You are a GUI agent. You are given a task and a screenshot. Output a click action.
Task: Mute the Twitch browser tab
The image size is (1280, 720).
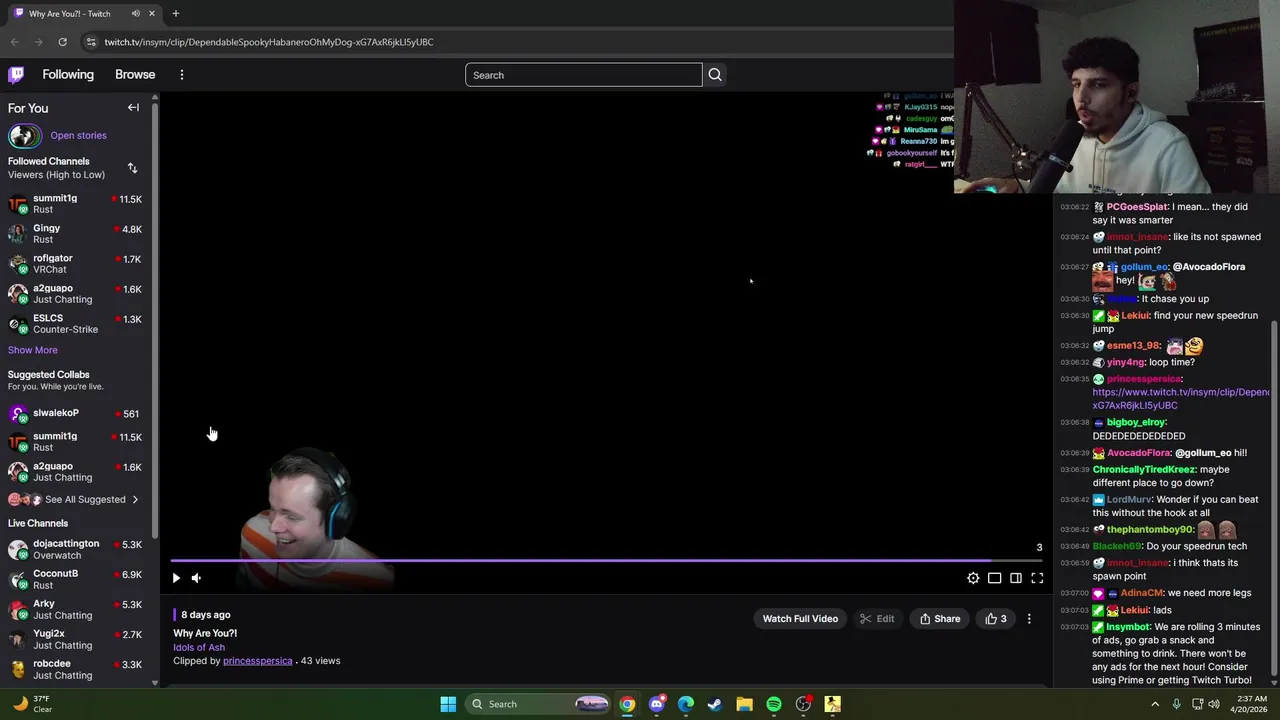(x=135, y=14)
